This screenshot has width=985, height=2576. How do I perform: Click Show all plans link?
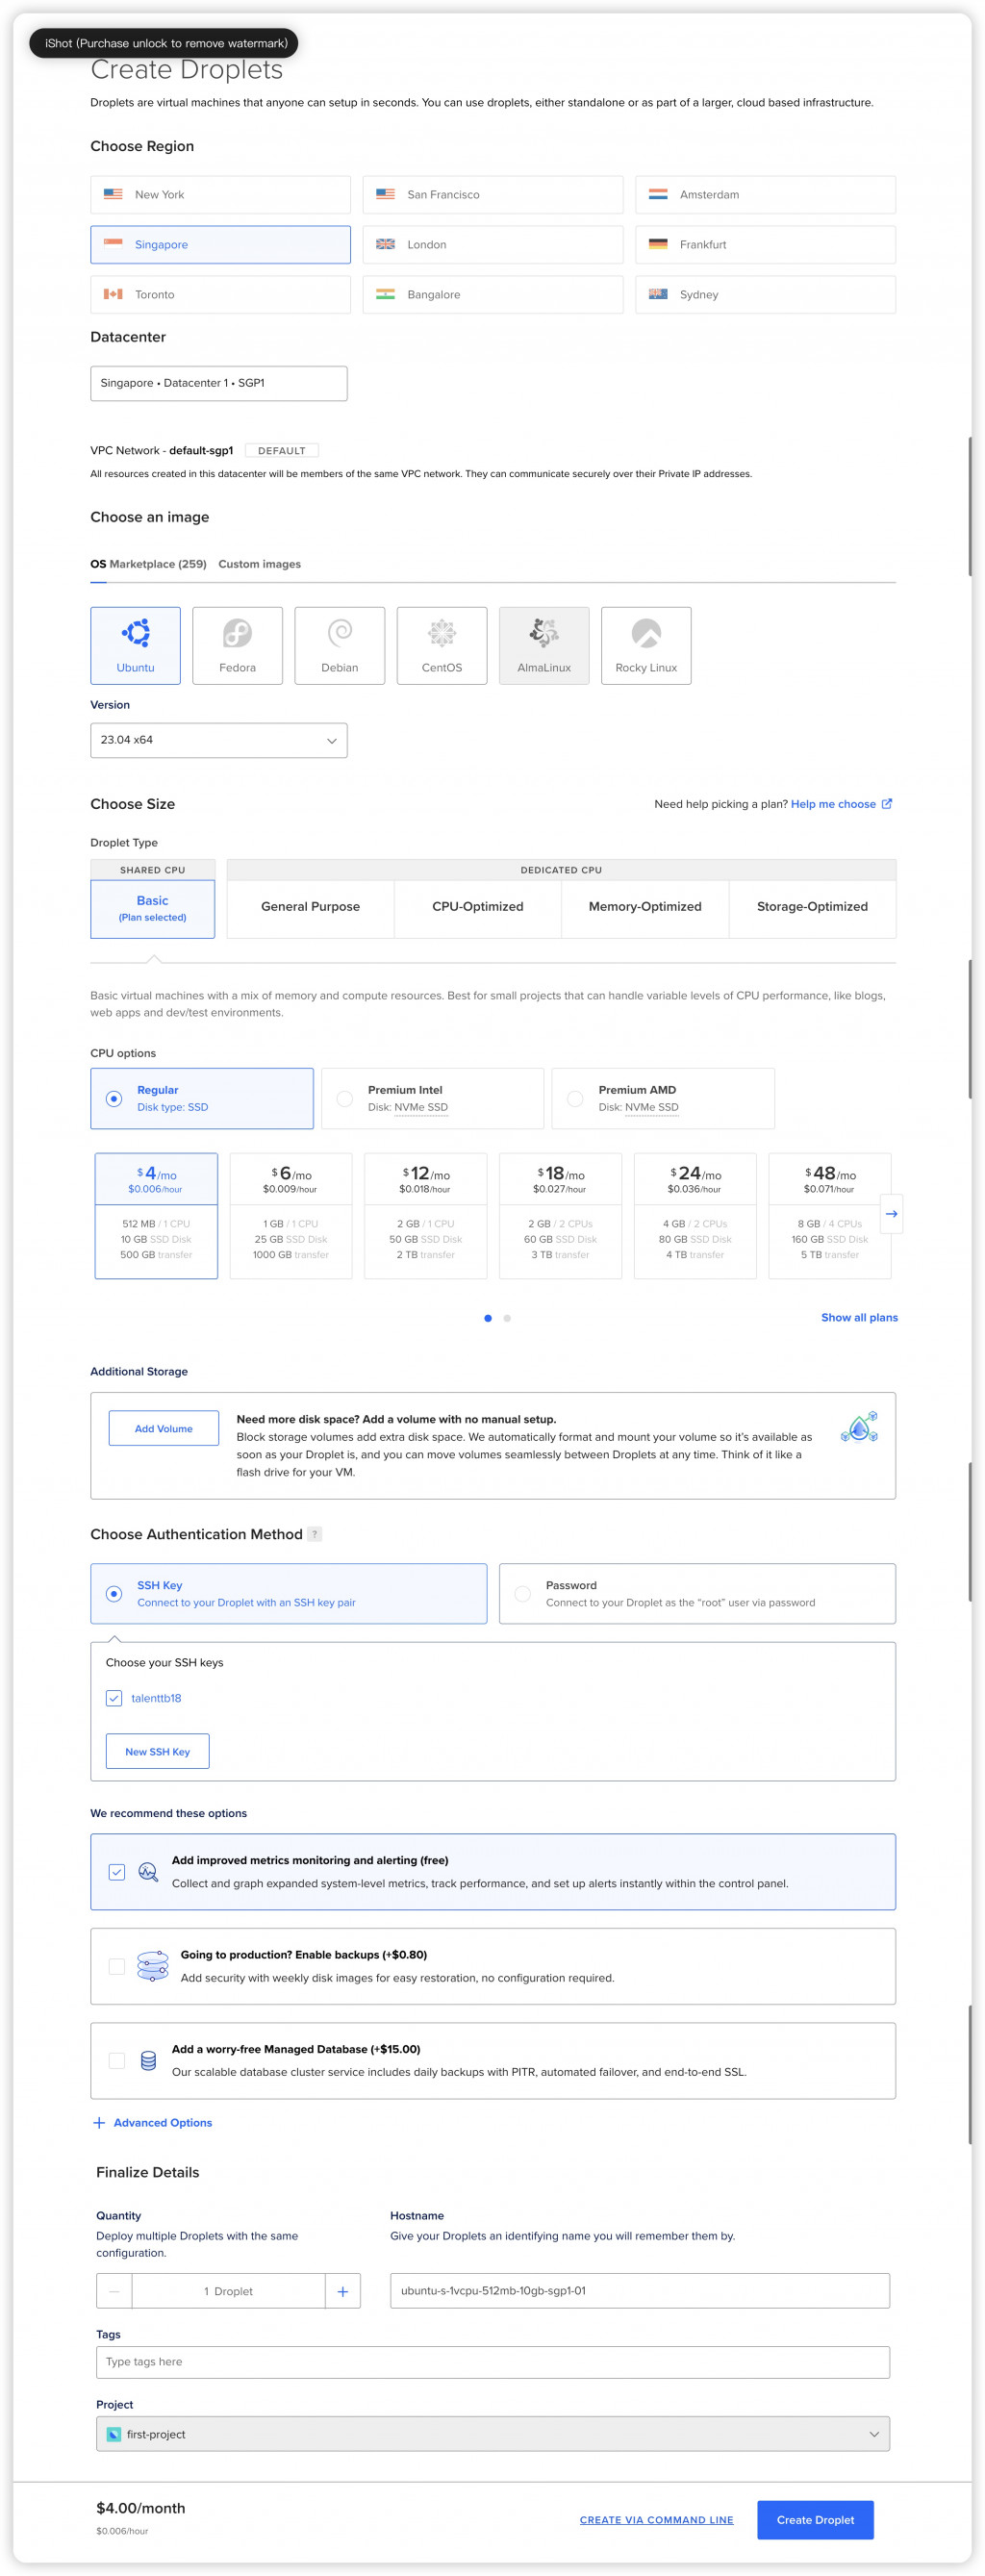[859, 1317]
